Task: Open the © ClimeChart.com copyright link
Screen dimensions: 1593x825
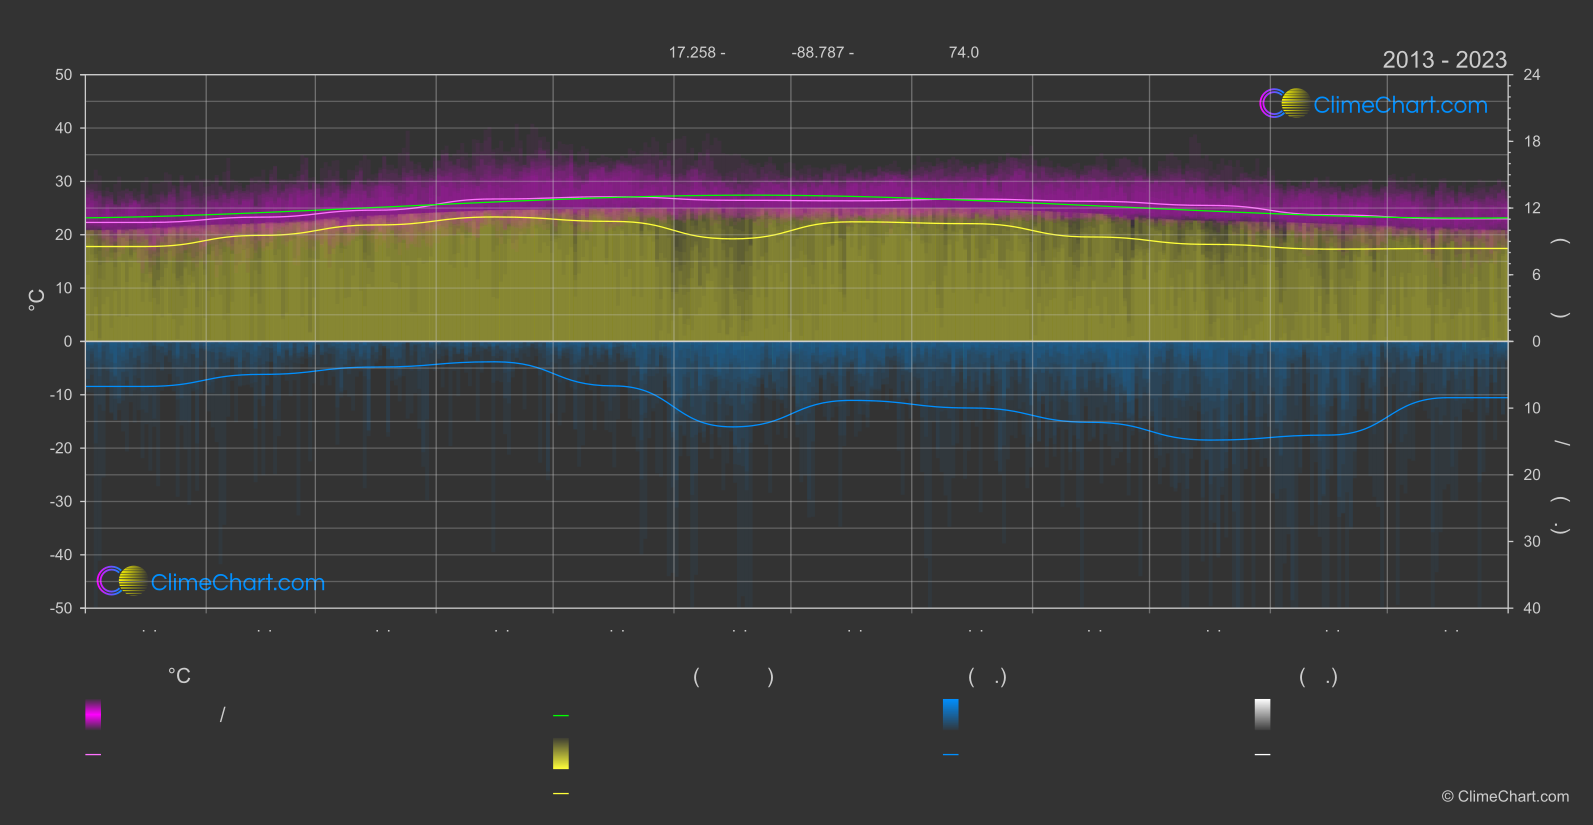Action: [x=1505, y=797]
